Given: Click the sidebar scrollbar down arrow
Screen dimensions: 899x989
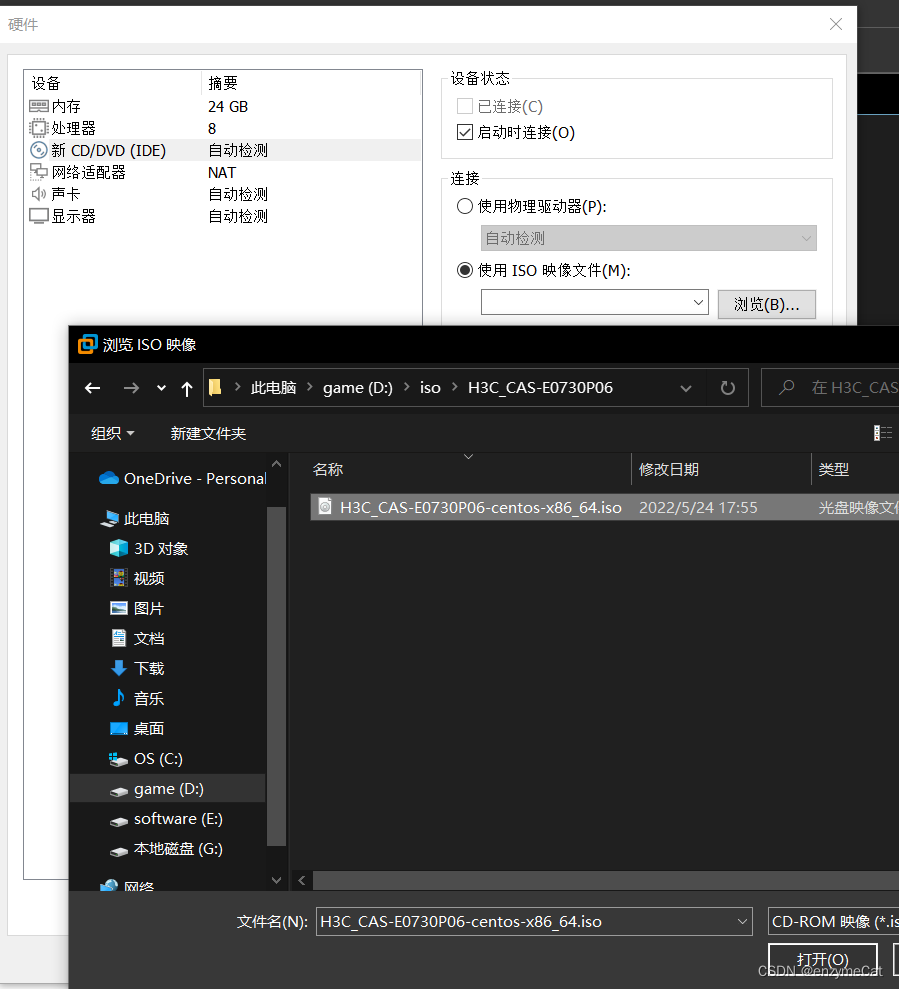Looking at the screenshot, I should pyautogui.click(x=276, y=880).
